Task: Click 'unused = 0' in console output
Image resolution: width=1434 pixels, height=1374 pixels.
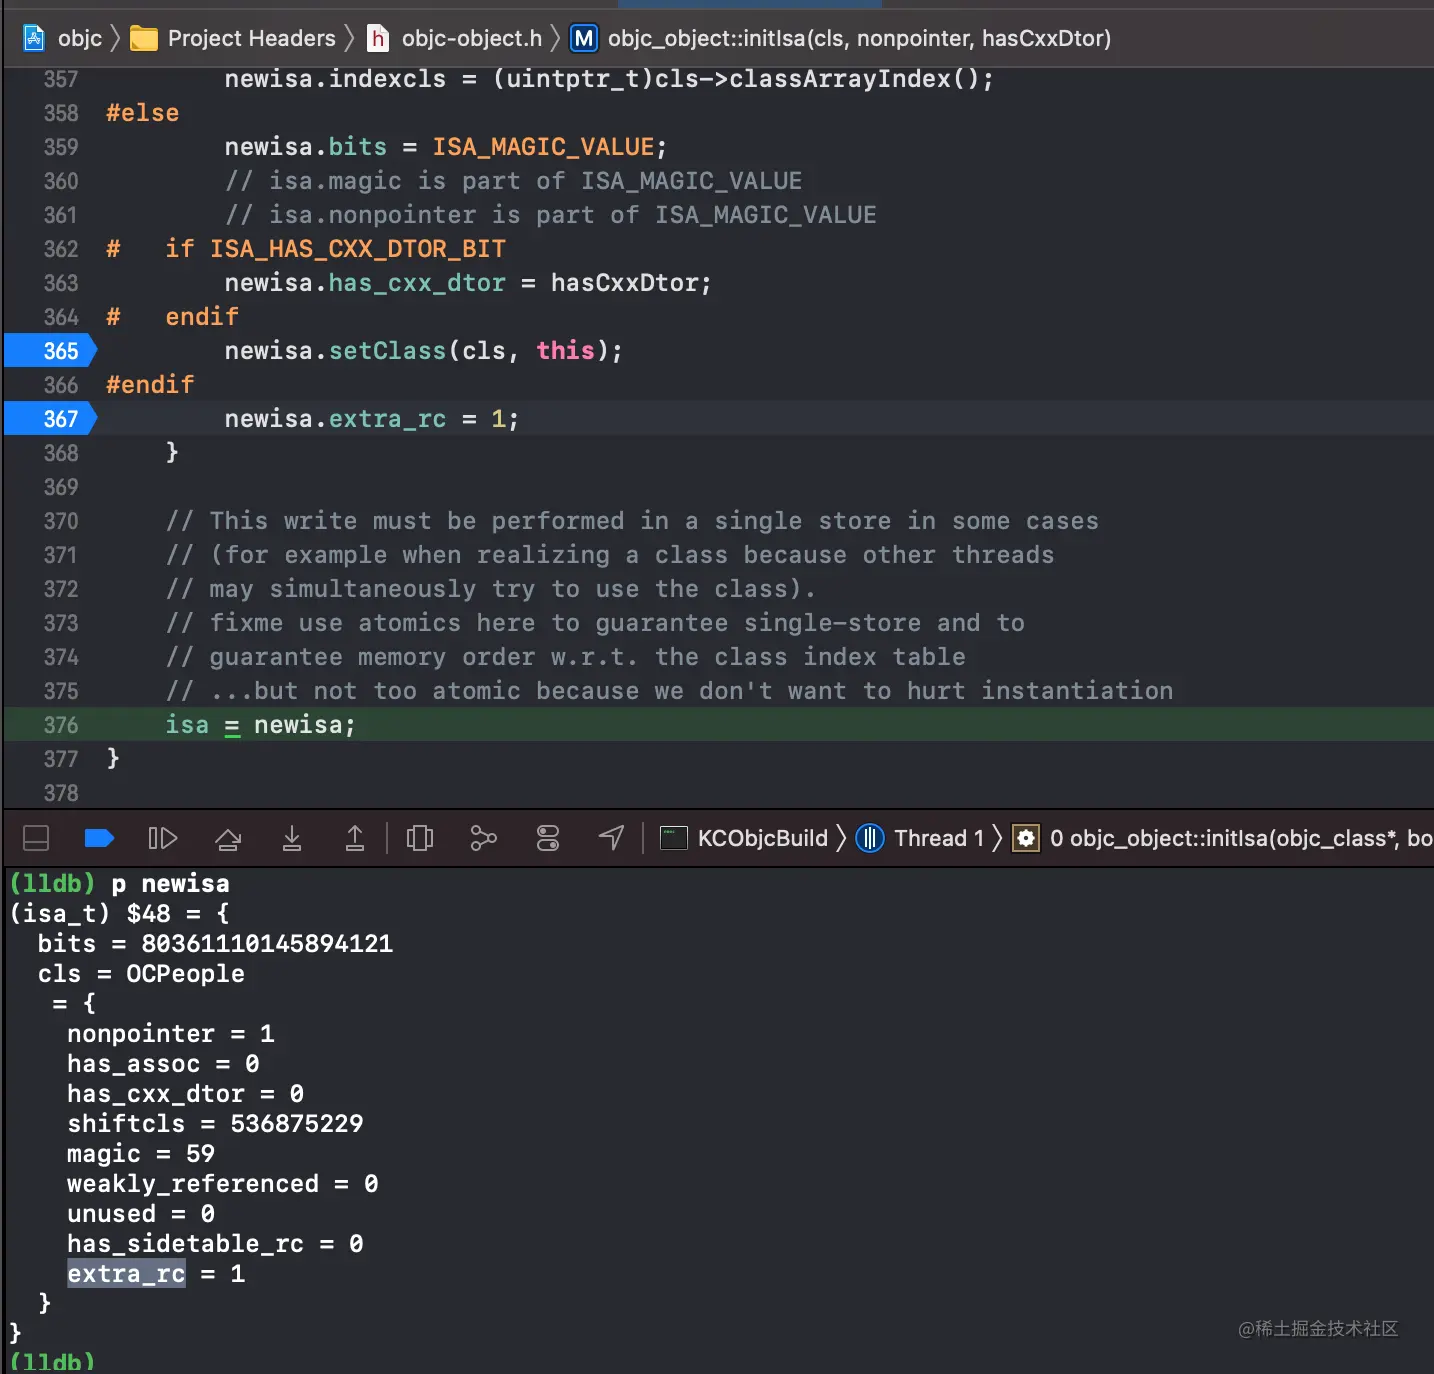Action: (x=141, y=1214)
